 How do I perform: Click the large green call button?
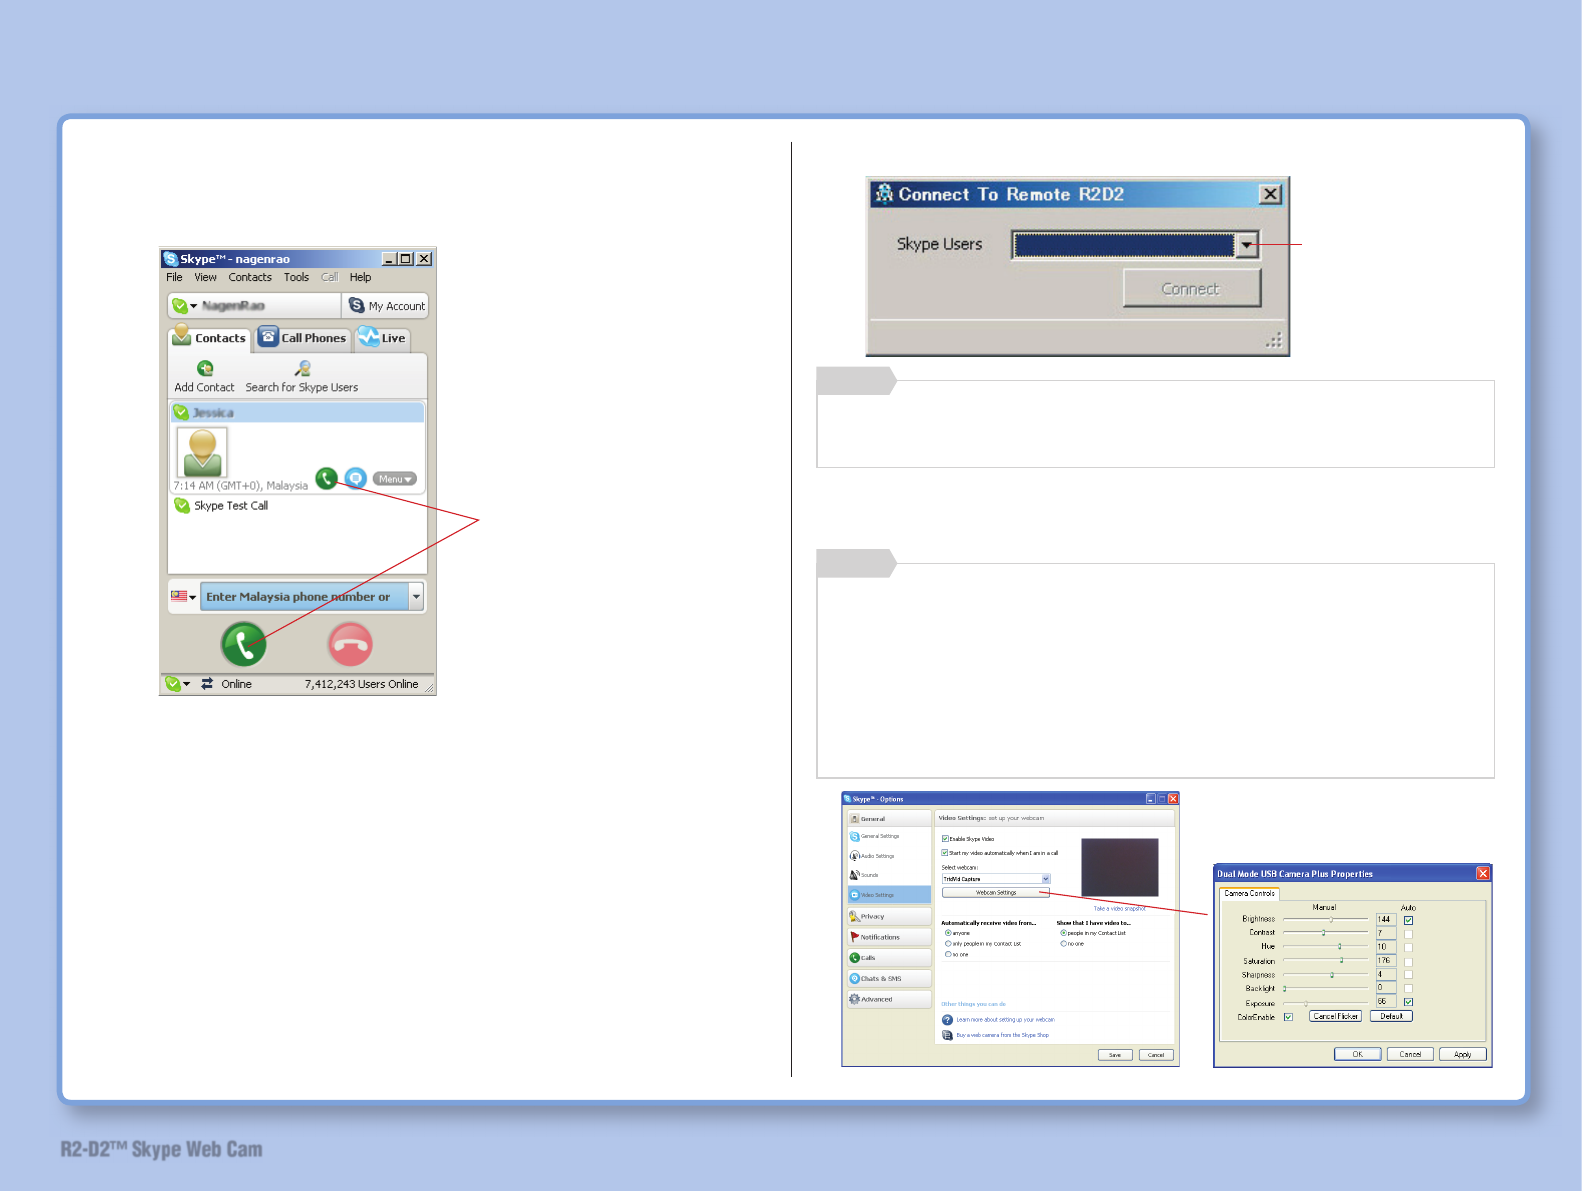pyautogui.click(x=244, y=644)
